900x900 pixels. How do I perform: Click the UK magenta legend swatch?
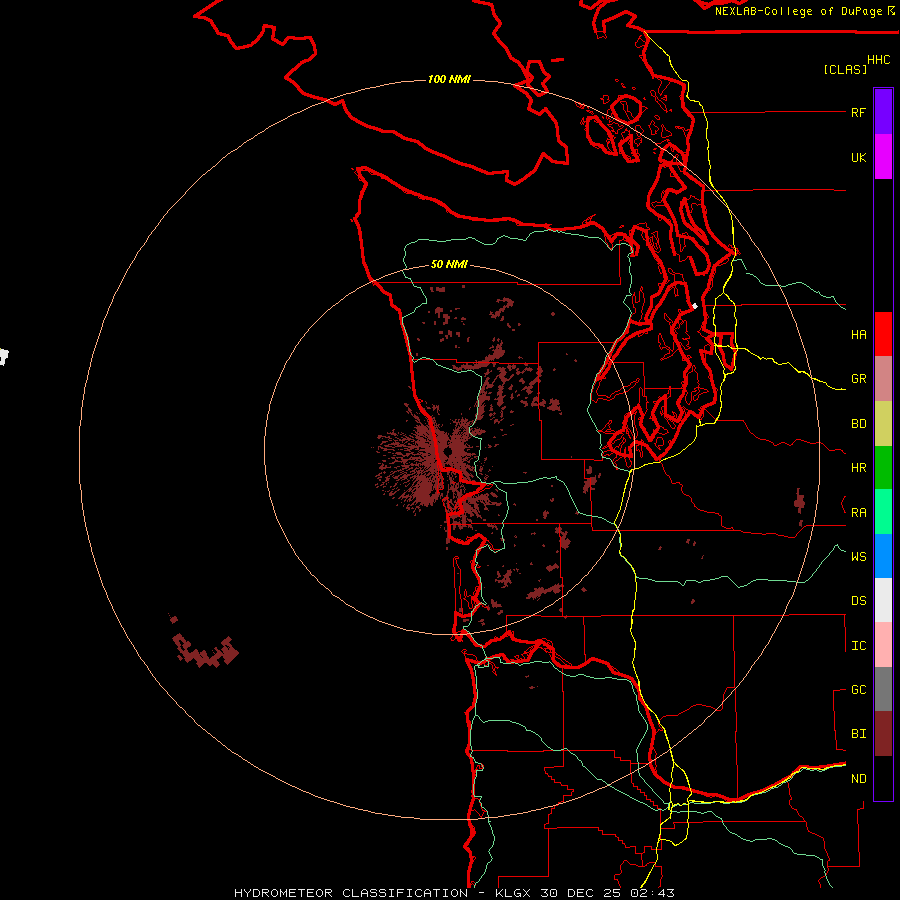[x=883, y=157]
